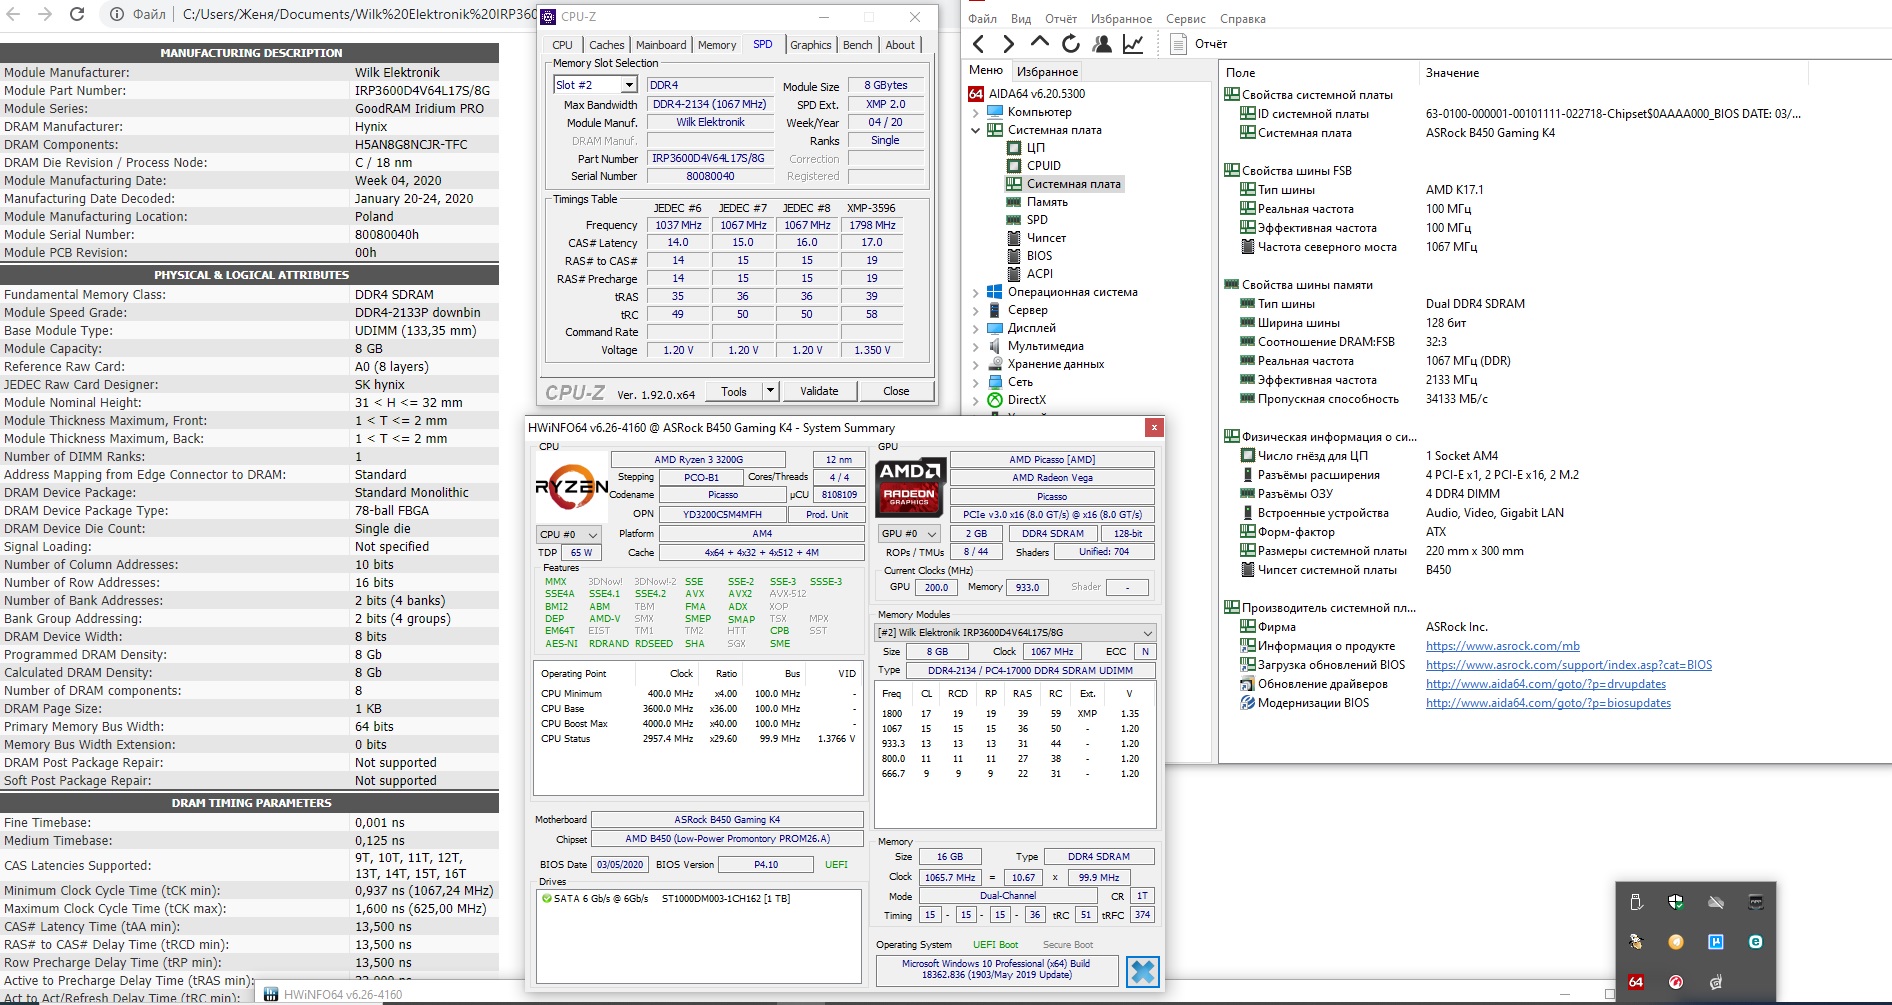
Task: Click the browser address bar
Action: 320,14
